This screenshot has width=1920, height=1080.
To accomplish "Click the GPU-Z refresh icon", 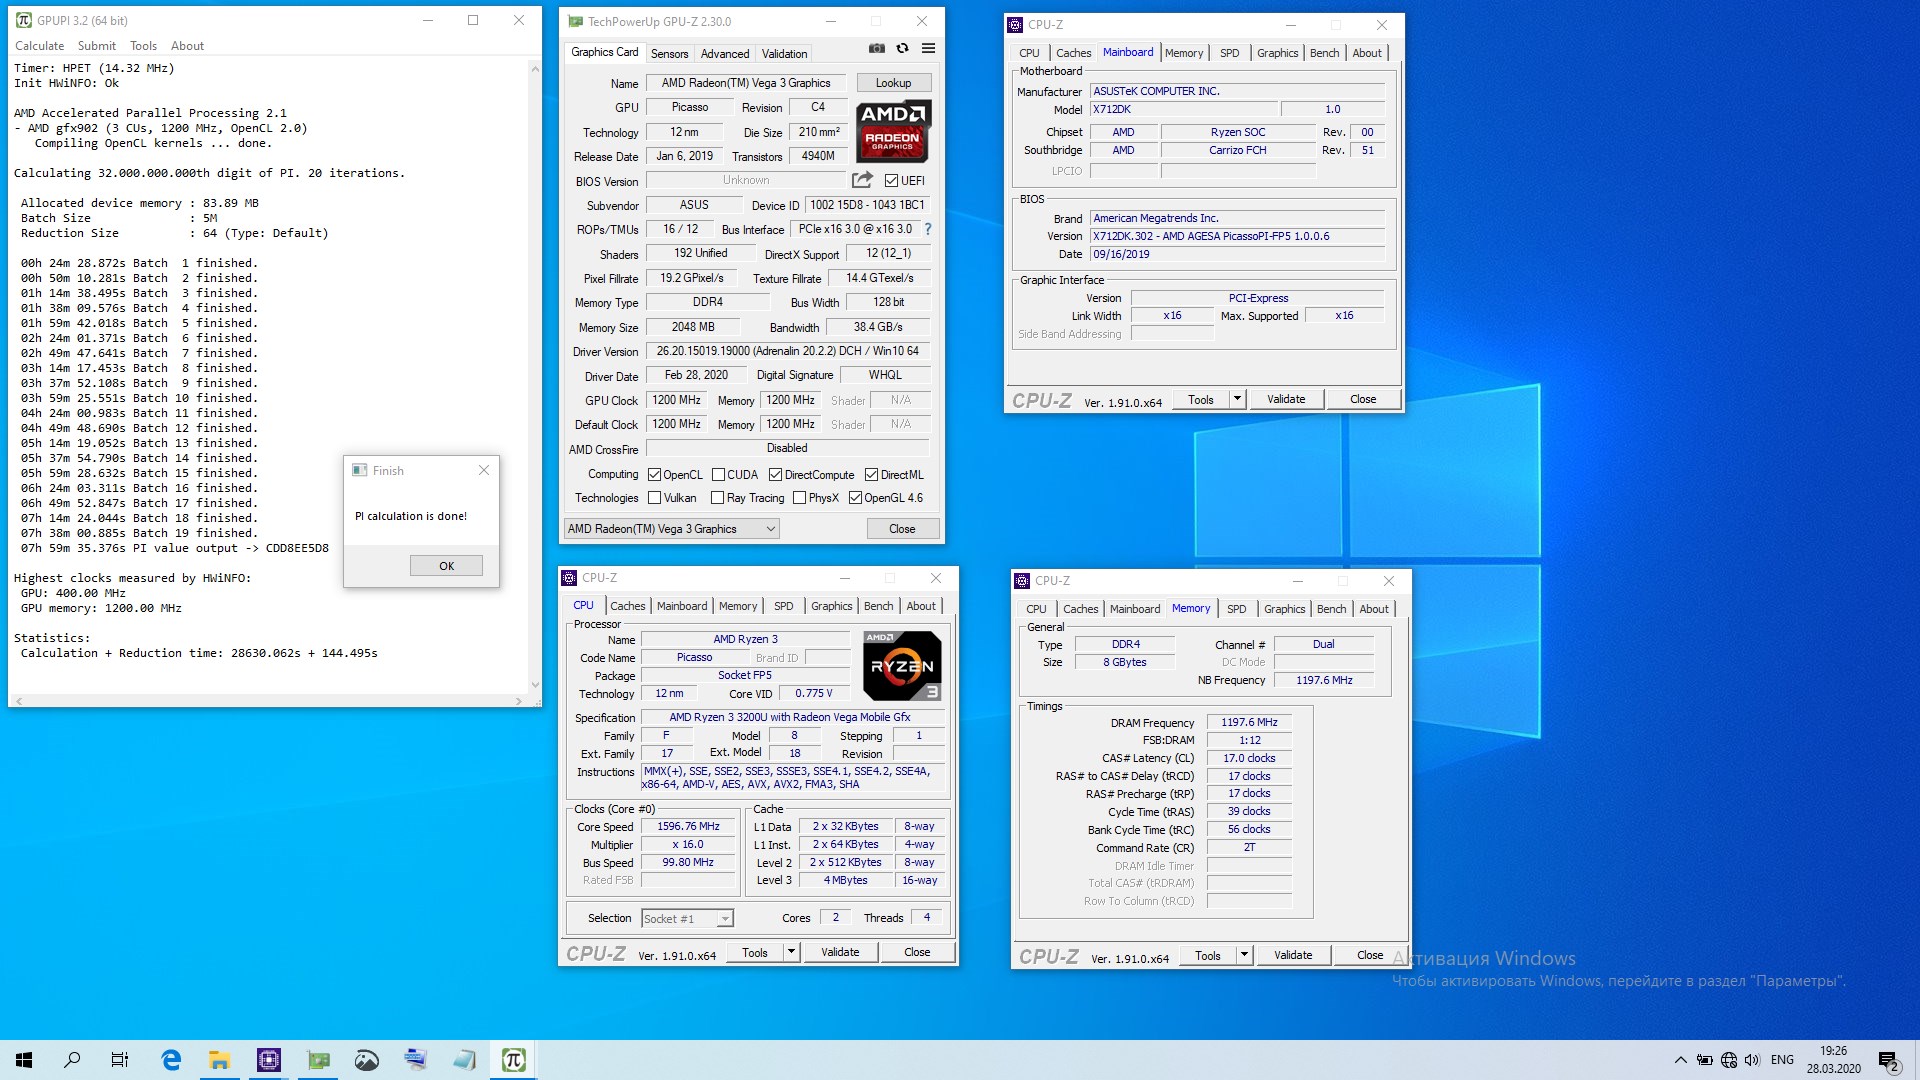I will point(902,48).
